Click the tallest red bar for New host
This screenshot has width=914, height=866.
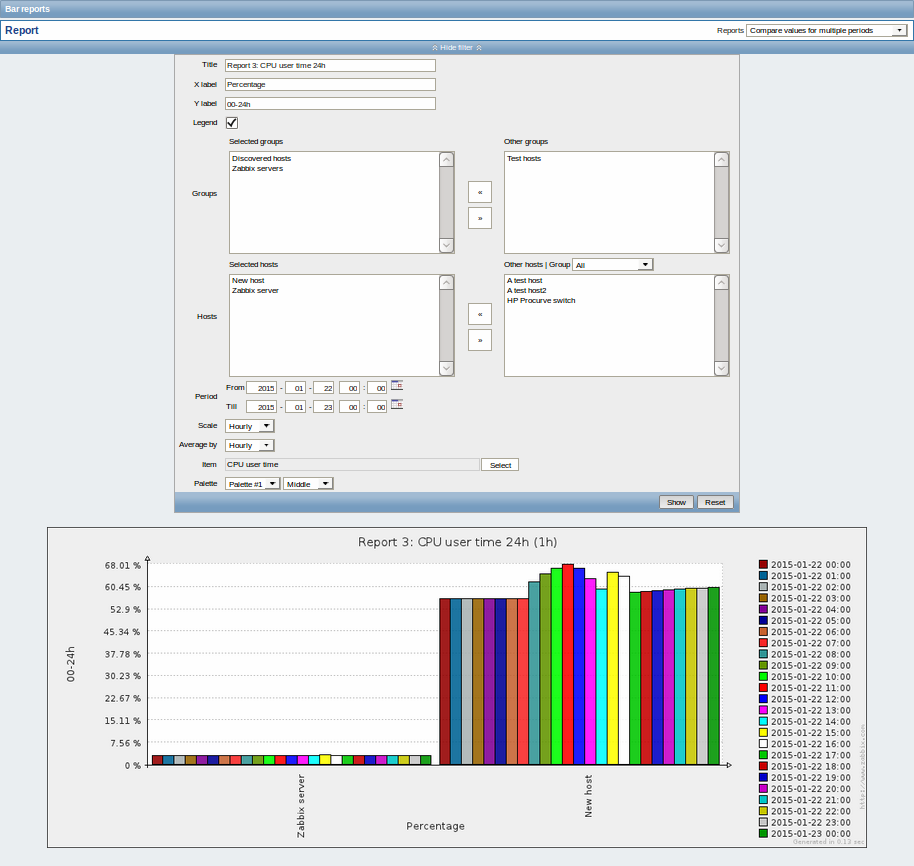click(568, 664)
